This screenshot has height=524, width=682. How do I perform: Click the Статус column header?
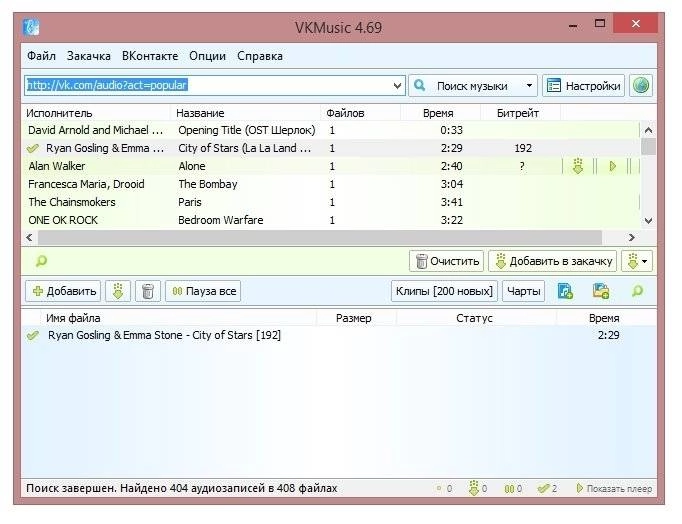click(474, 318)
